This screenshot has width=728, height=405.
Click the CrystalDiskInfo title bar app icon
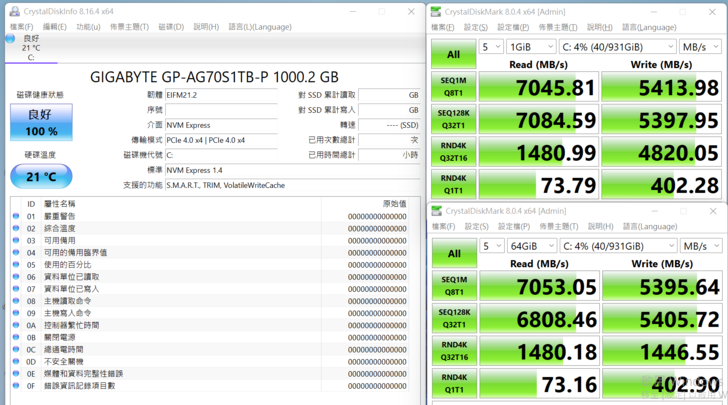tap(12, 10)
